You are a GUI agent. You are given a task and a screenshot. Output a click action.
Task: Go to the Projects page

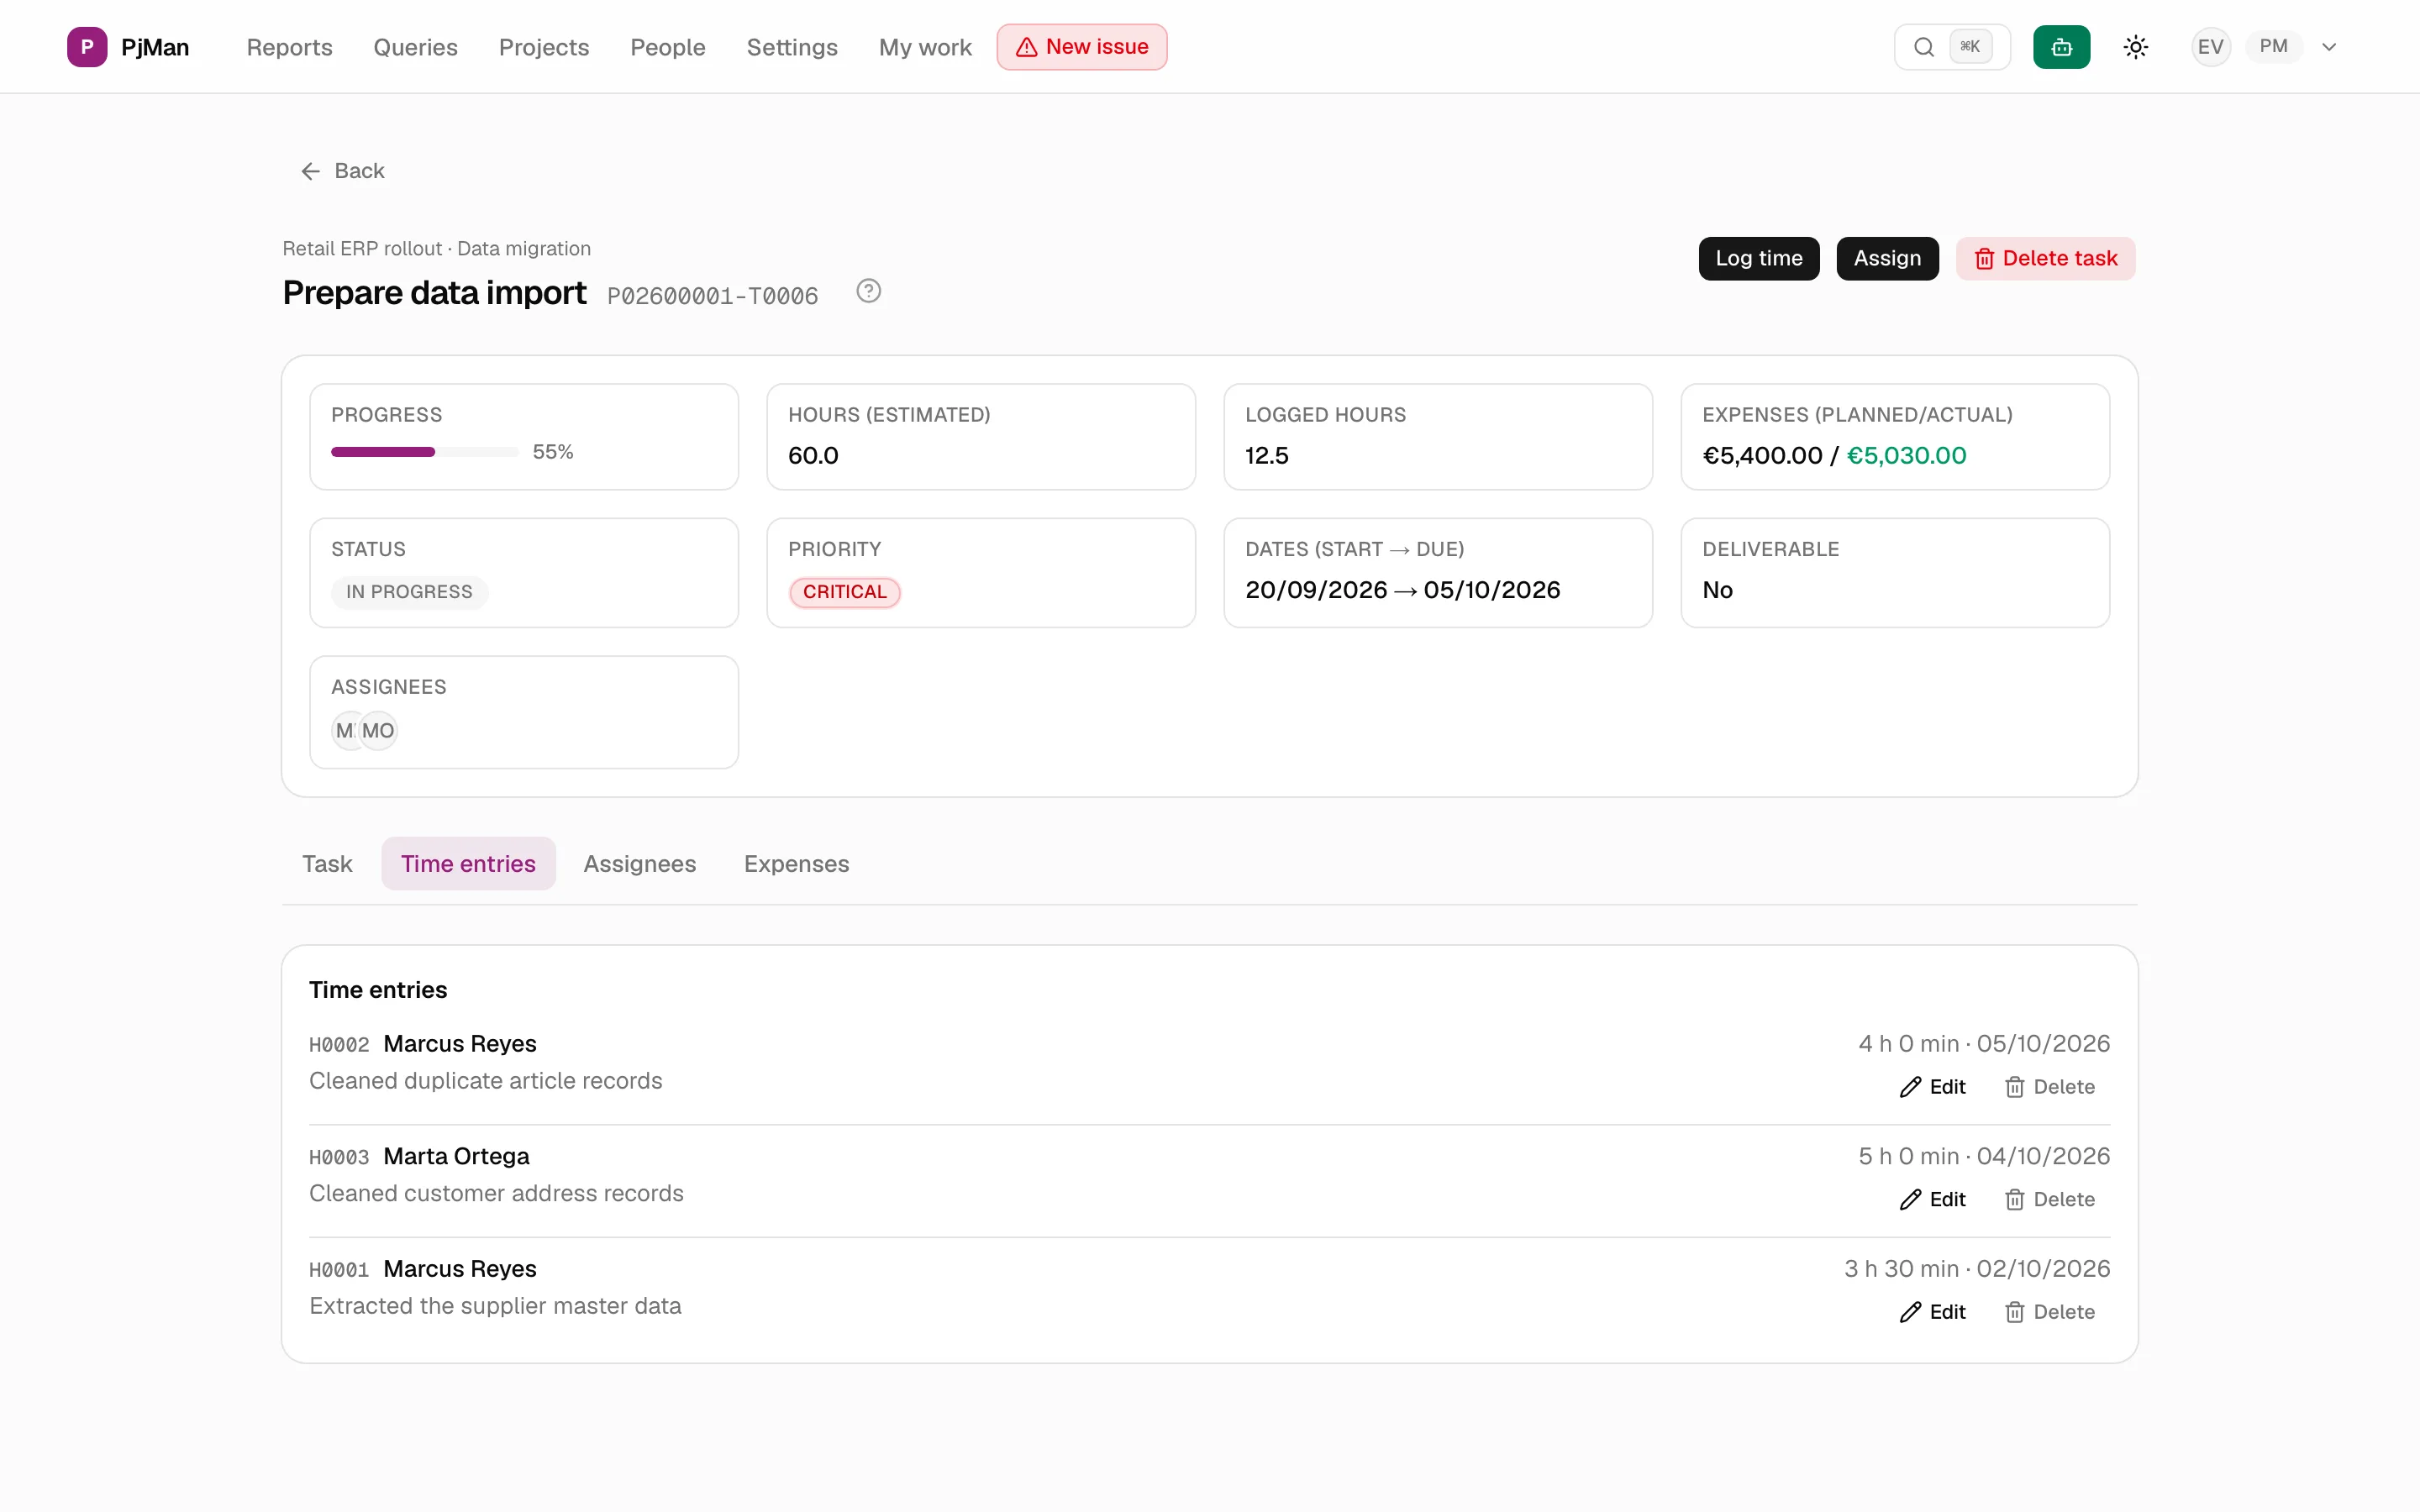544,47
